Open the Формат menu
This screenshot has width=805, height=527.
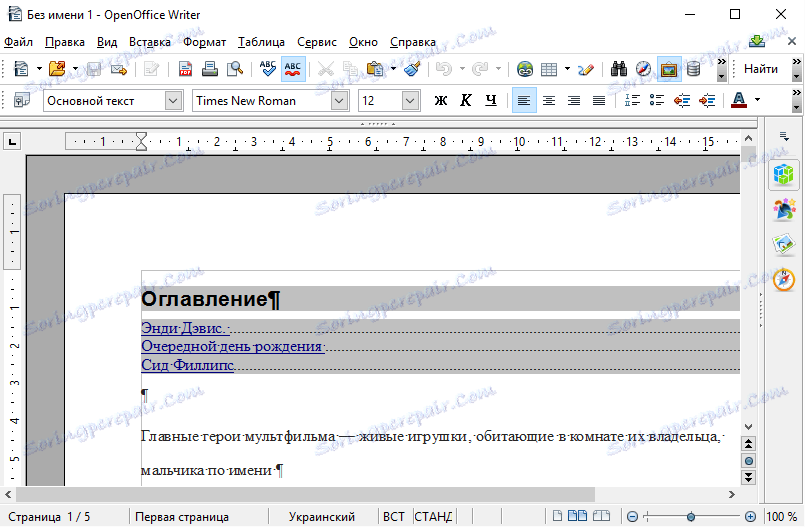(204, 42)
